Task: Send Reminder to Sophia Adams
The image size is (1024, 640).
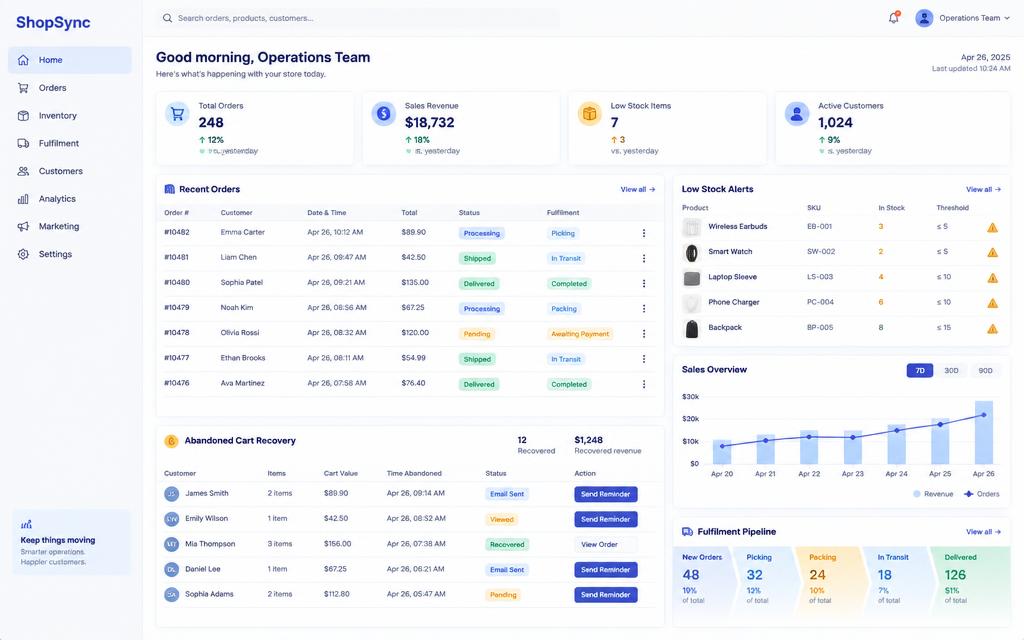Action: coord(605,595)
